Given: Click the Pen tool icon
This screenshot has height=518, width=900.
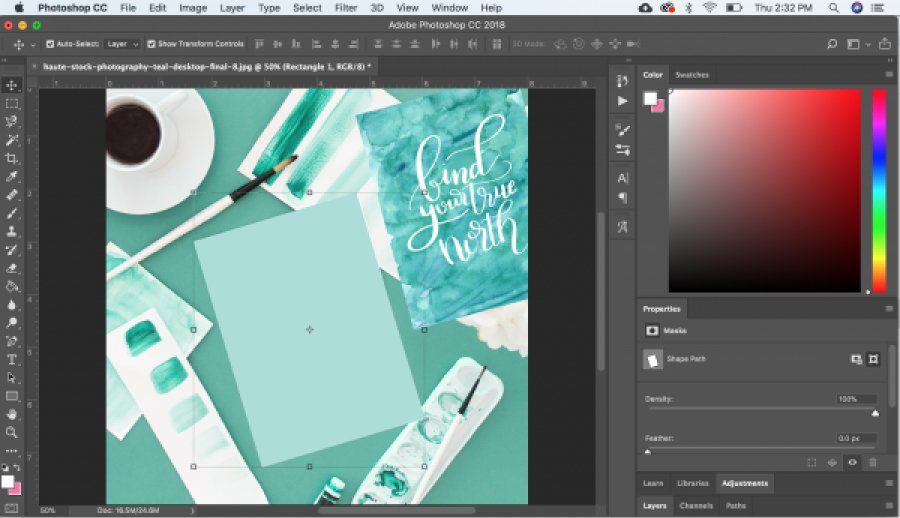Looking at the screenshot, I should click(x=12, y=341).
